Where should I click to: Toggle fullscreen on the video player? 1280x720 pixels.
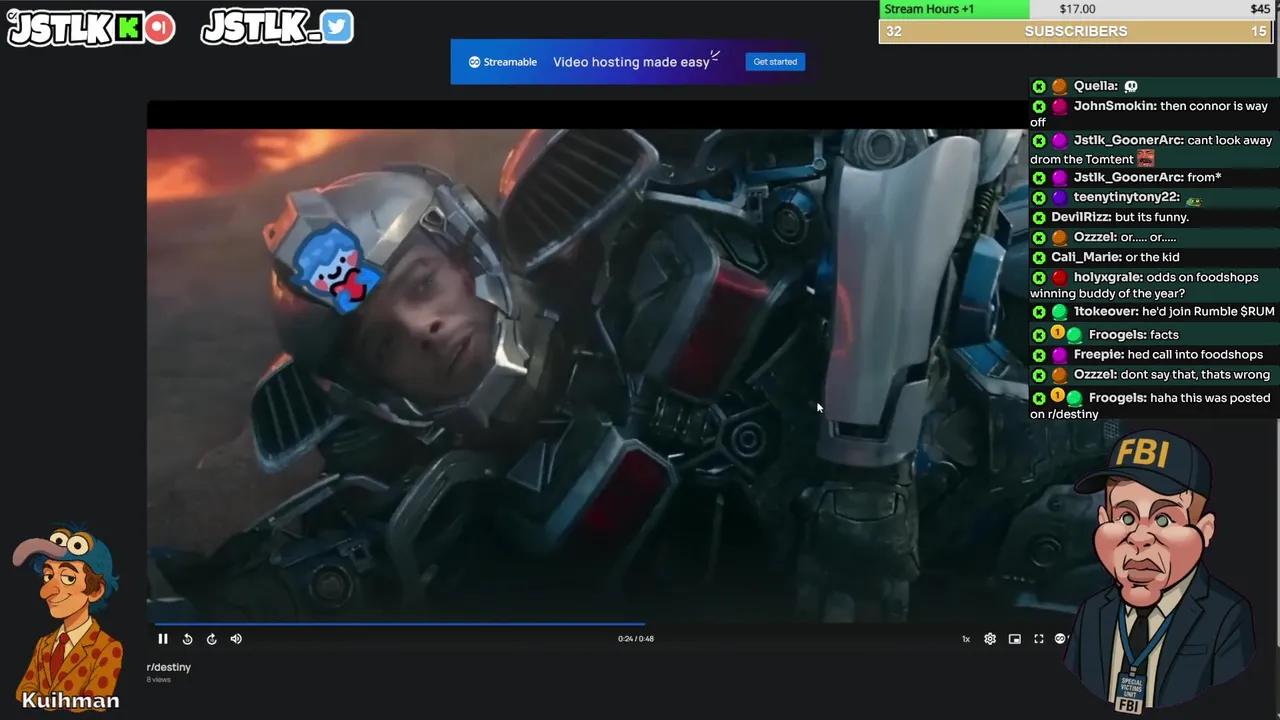[x=1039, y=639]
